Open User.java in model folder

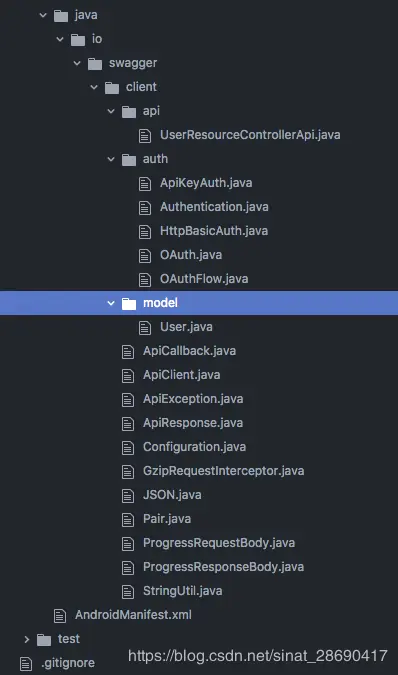pyautogui.click(x=186, y=327)
